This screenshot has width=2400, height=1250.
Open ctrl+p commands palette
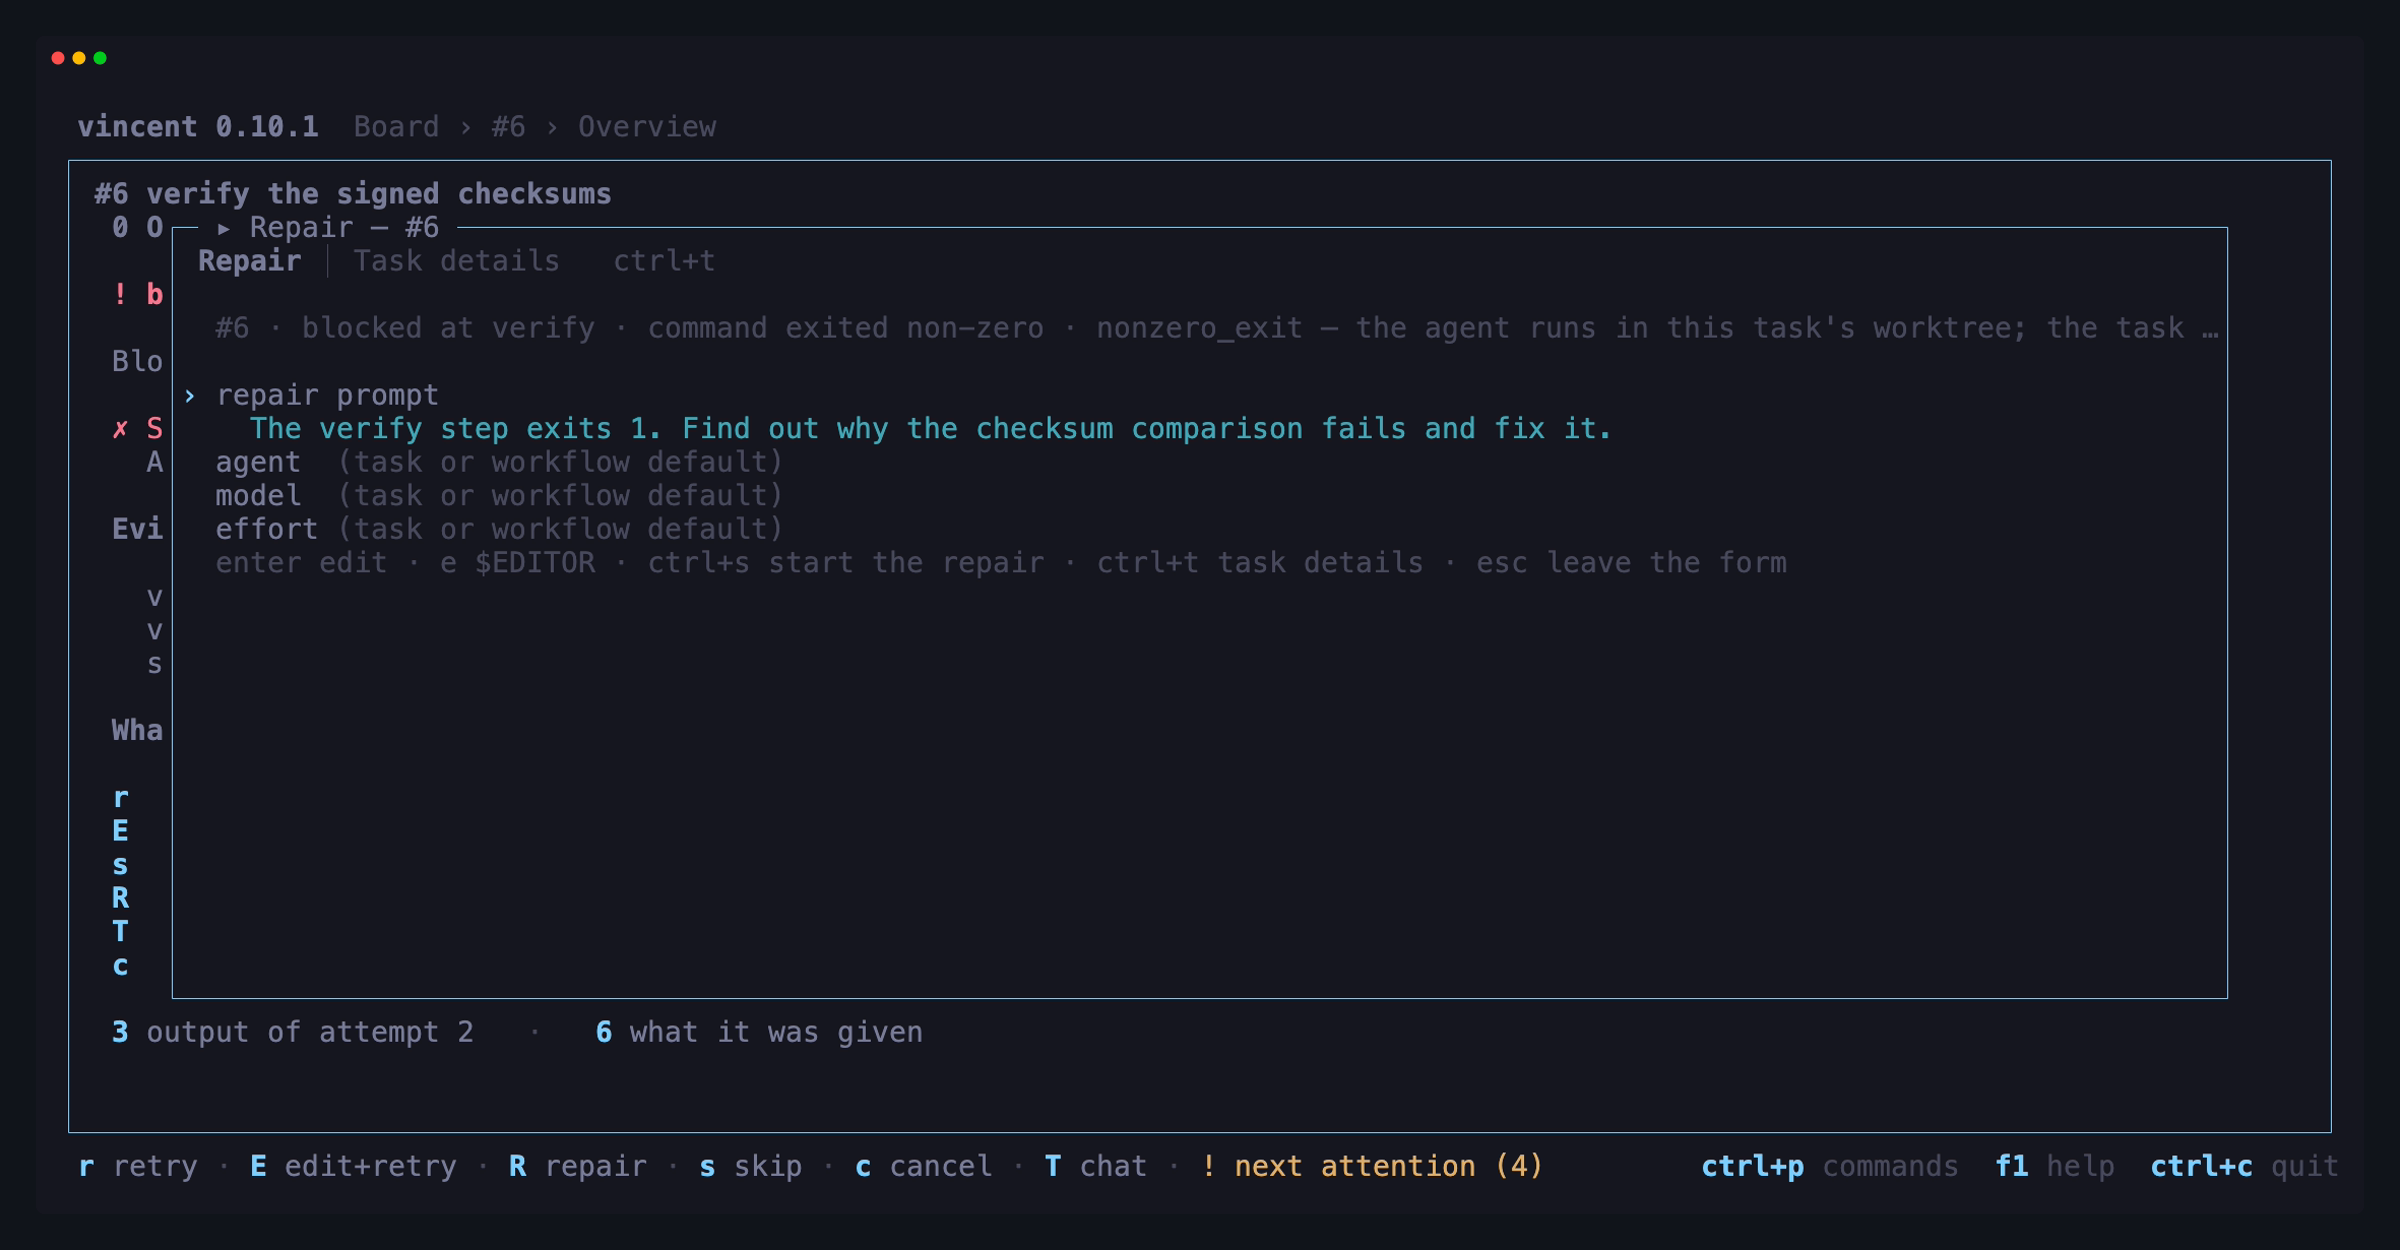coord(1830,1166)
